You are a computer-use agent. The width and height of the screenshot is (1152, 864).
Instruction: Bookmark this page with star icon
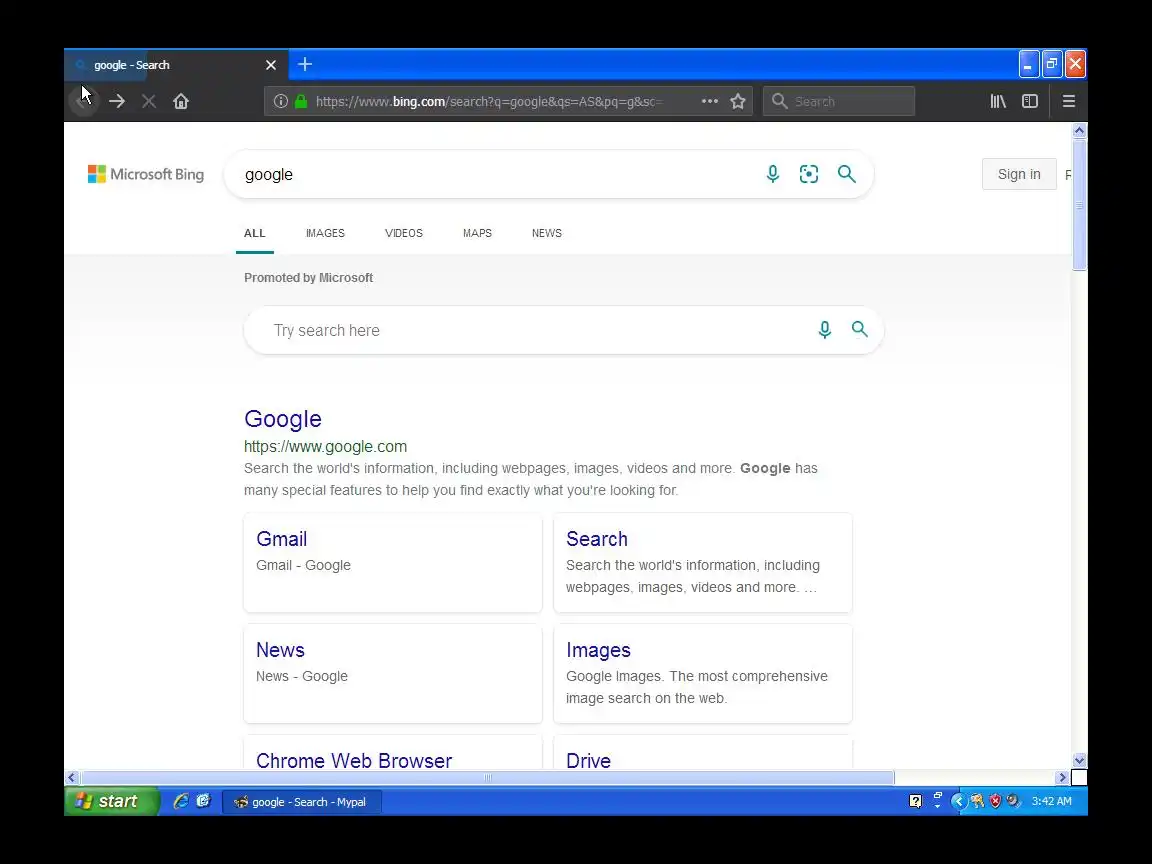[738, 101]
